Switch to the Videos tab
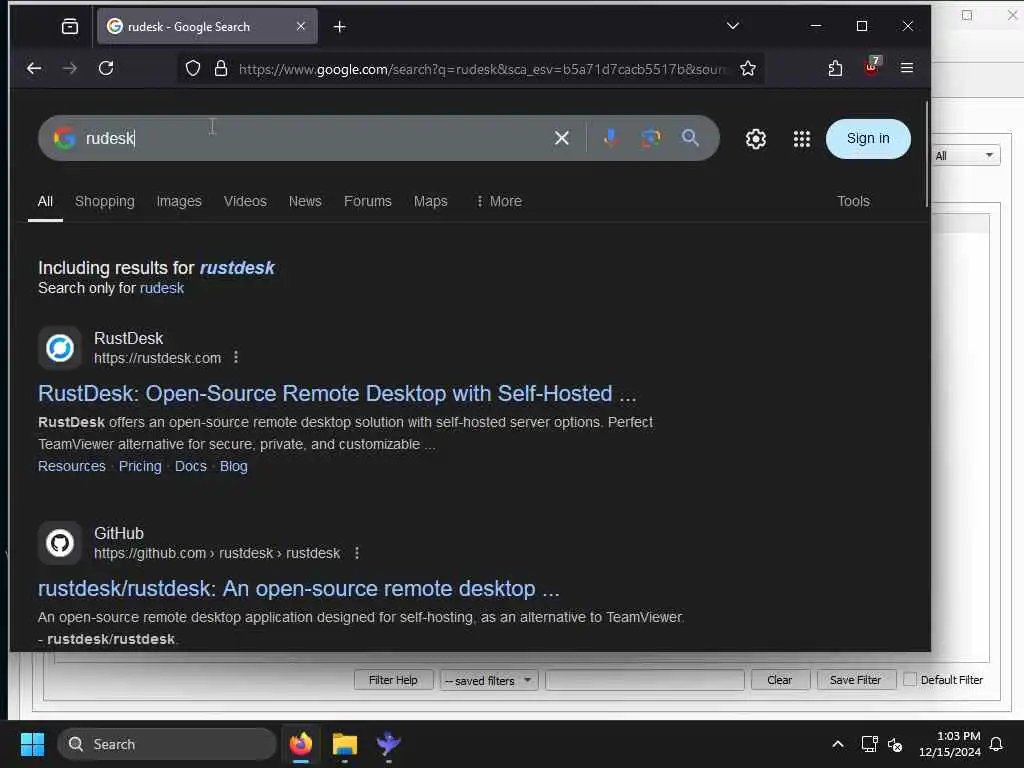The image size is (1024, 768). [x=245, y=201]
